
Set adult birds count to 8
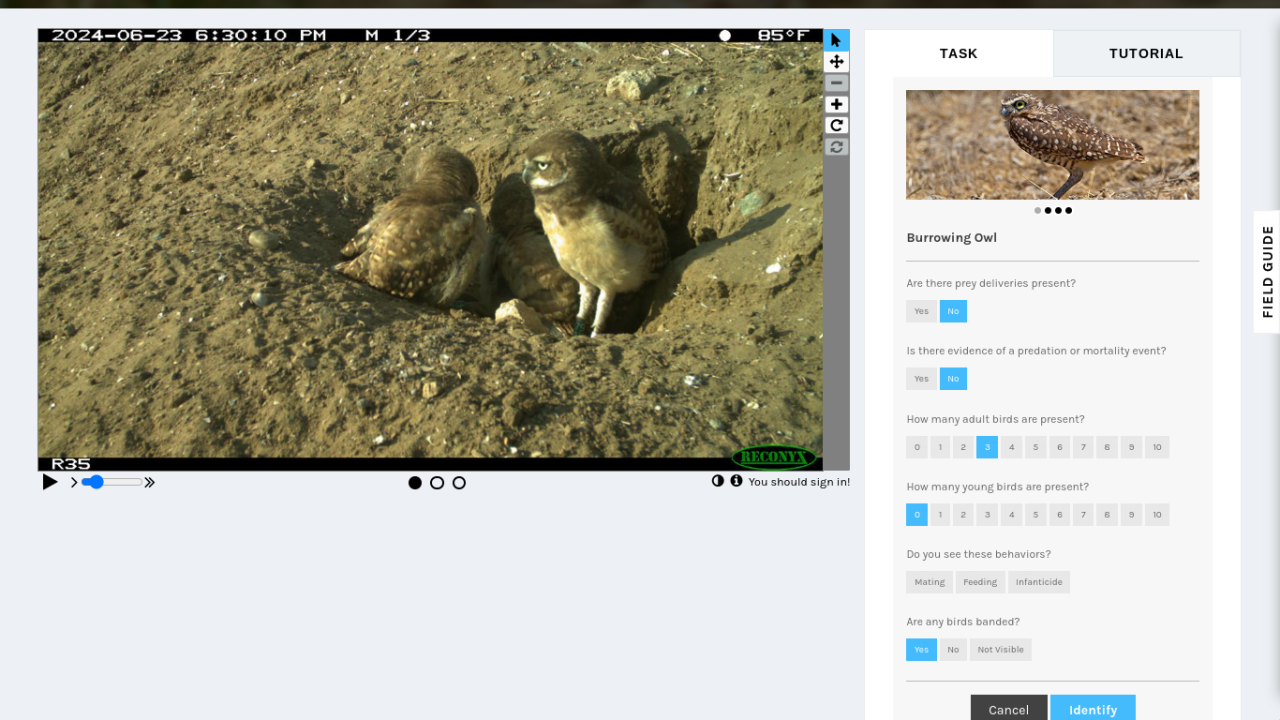click(1107, 447)
